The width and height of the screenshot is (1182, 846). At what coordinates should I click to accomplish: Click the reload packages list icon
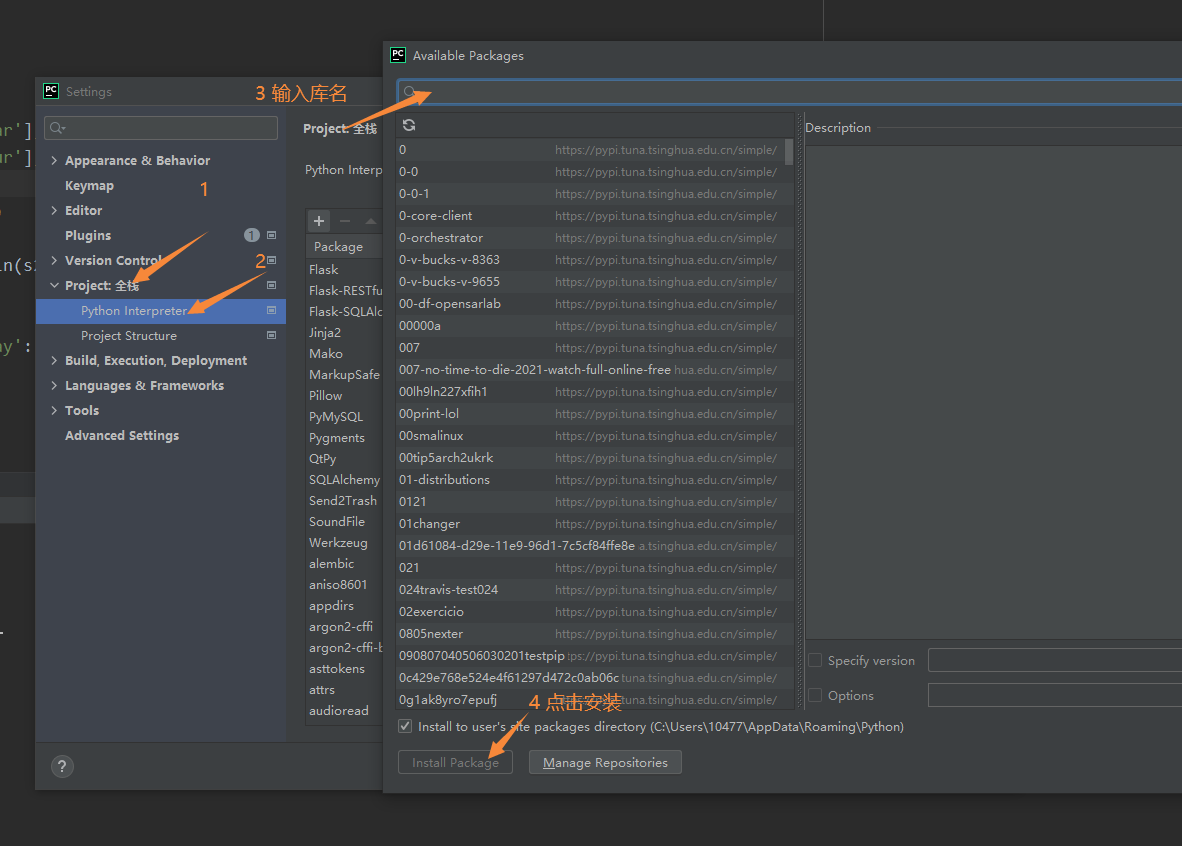409,125
